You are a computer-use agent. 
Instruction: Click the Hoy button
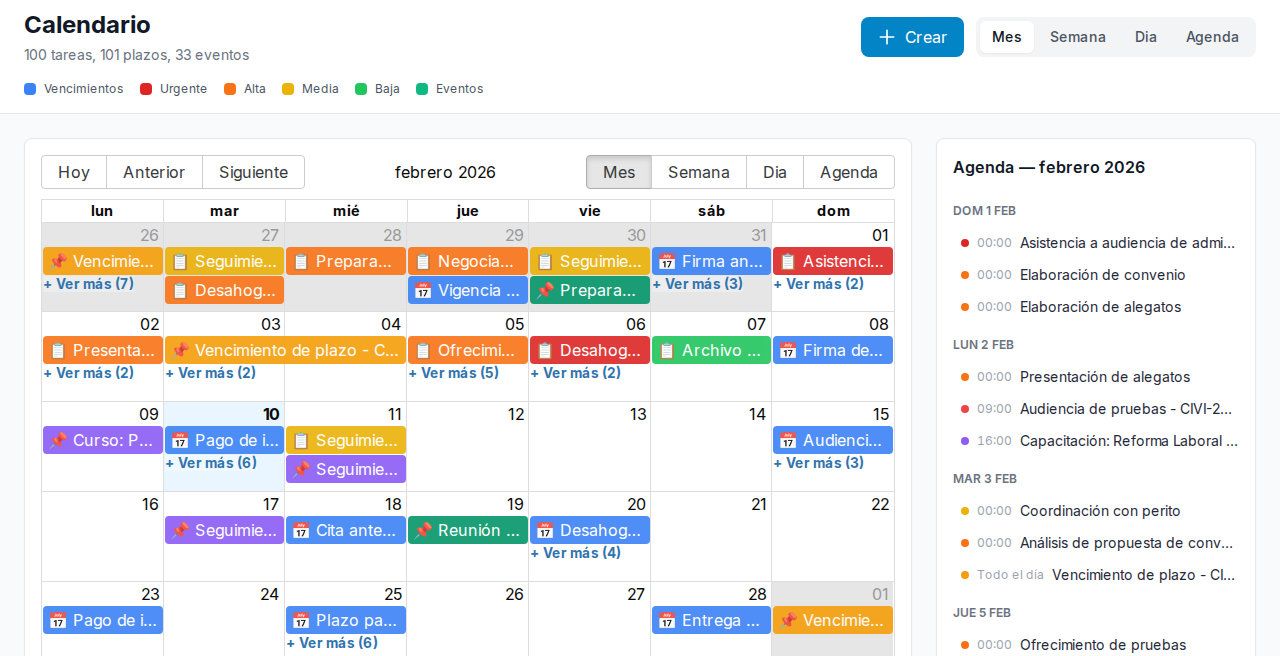click(74, 172)
